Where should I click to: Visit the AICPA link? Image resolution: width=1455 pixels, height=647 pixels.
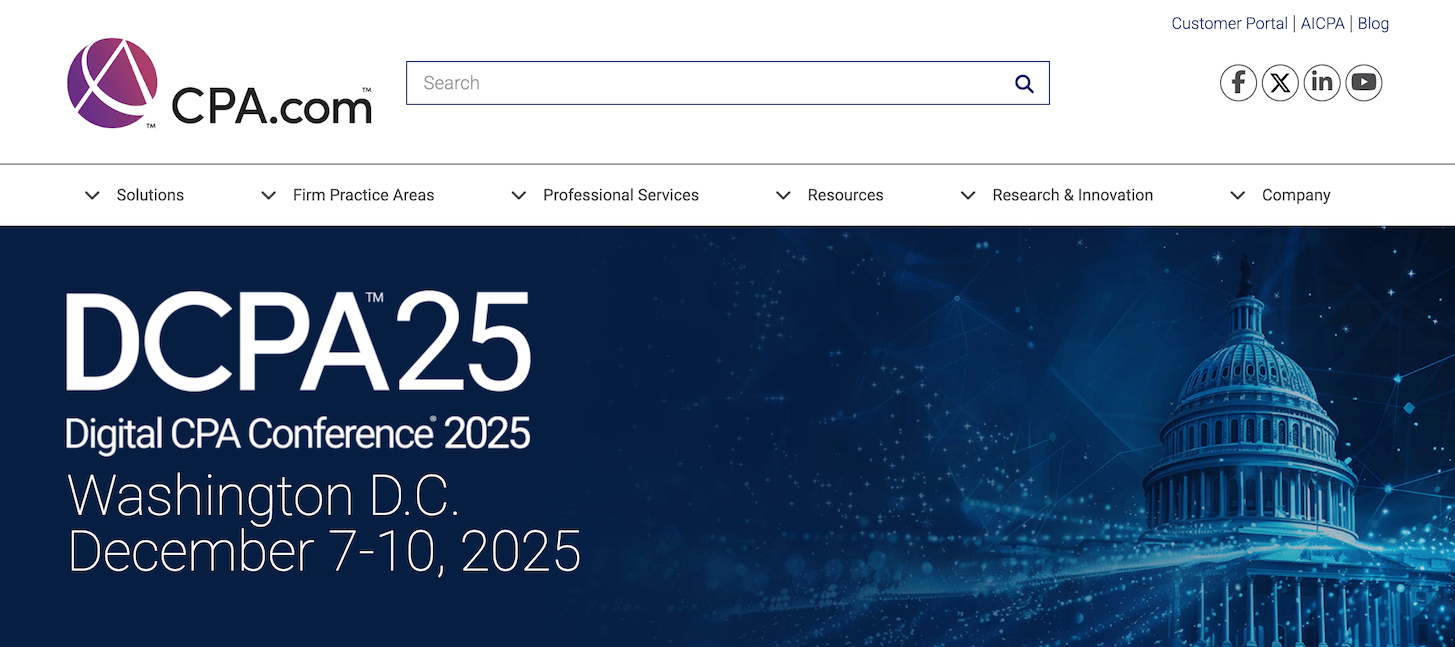pos(1323,23)
